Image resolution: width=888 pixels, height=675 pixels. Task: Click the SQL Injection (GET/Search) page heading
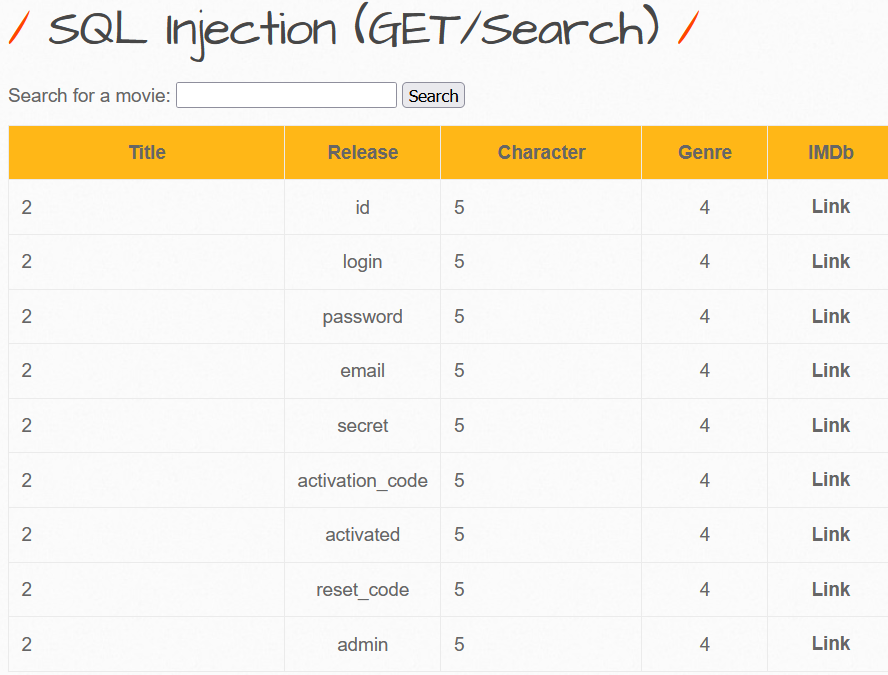point(354,30)
